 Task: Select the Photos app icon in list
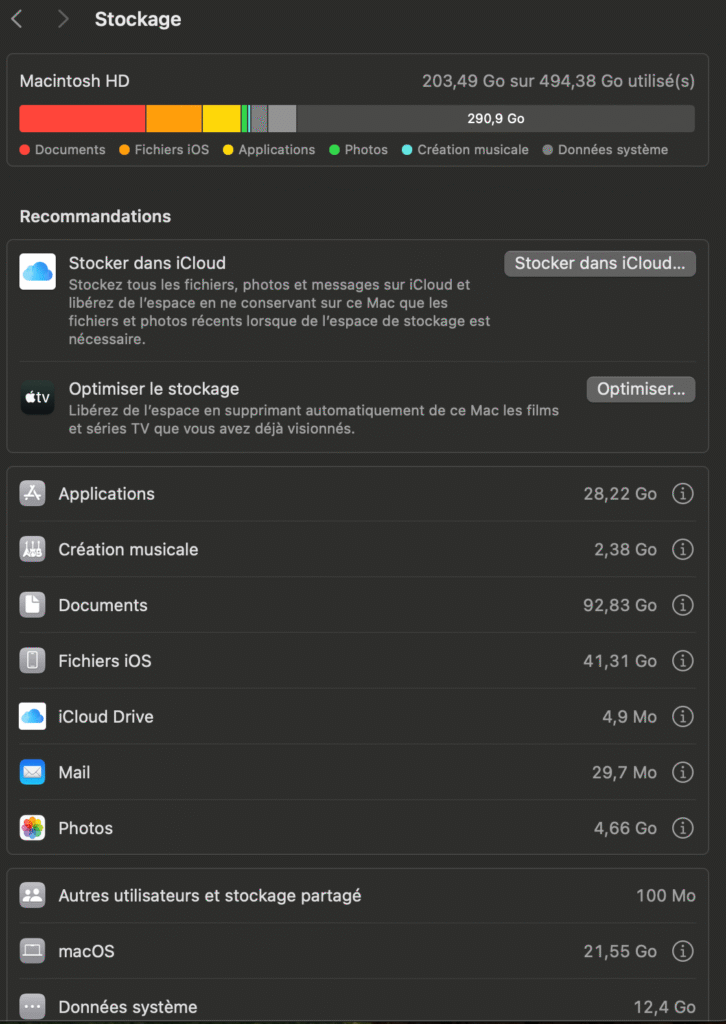coord(32,828)
